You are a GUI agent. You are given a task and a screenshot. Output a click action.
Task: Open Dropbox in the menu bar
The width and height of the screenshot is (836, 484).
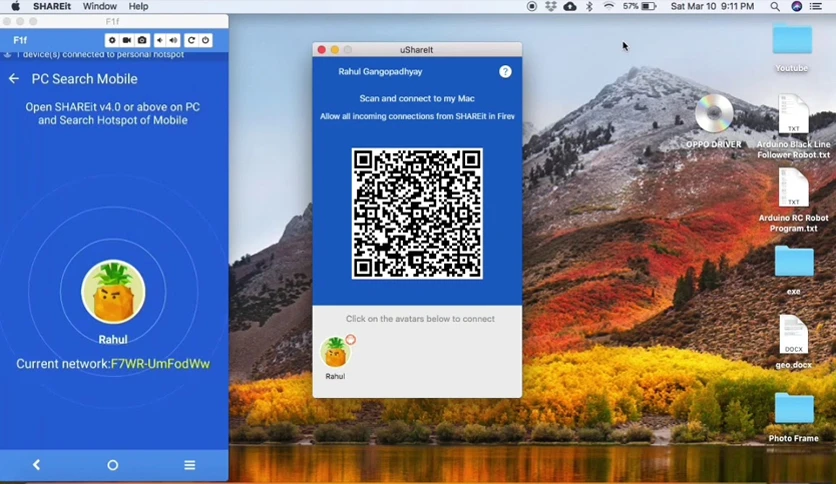coord(551,6)
